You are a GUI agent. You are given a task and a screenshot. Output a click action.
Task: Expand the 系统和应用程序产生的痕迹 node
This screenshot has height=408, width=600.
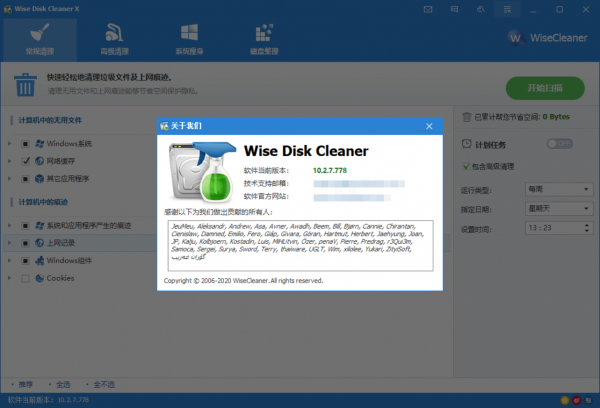coord(10,225)
